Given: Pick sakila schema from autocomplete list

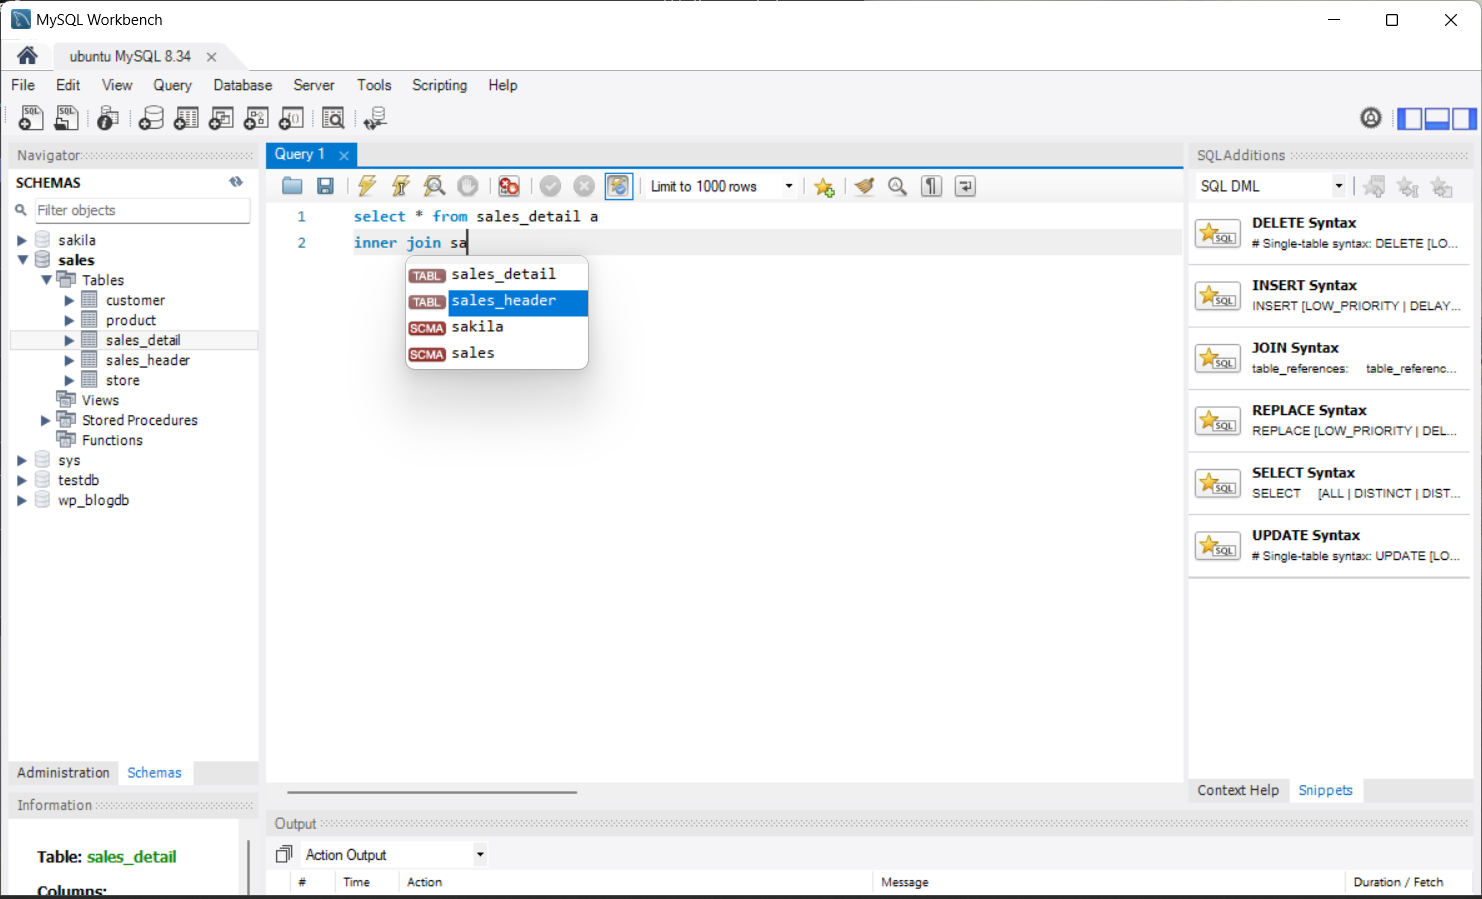Looking at the screenshot, I should click(497, 327).
